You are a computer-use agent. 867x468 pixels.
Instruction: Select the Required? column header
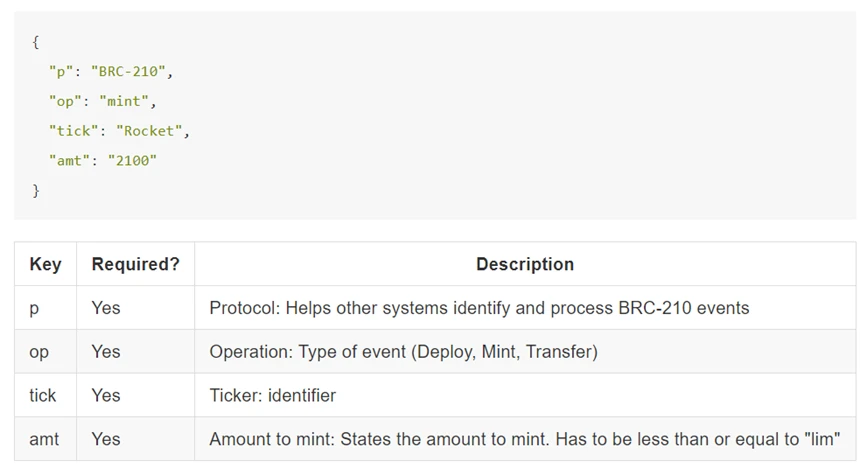135,264
